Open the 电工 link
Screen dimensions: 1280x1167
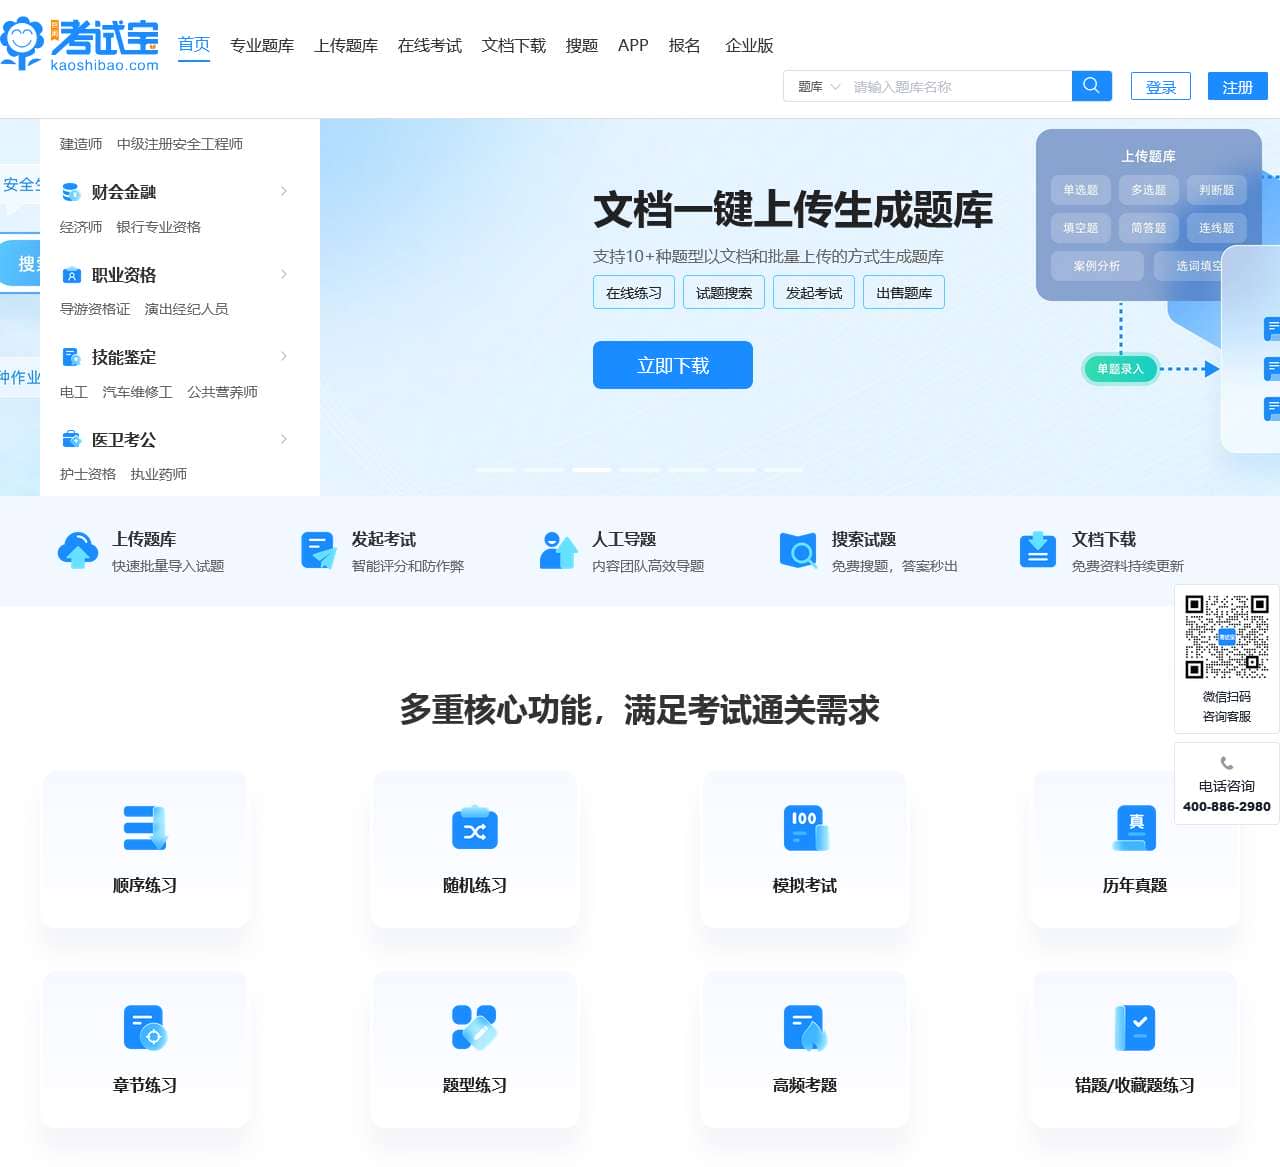[x=74, y=392]
